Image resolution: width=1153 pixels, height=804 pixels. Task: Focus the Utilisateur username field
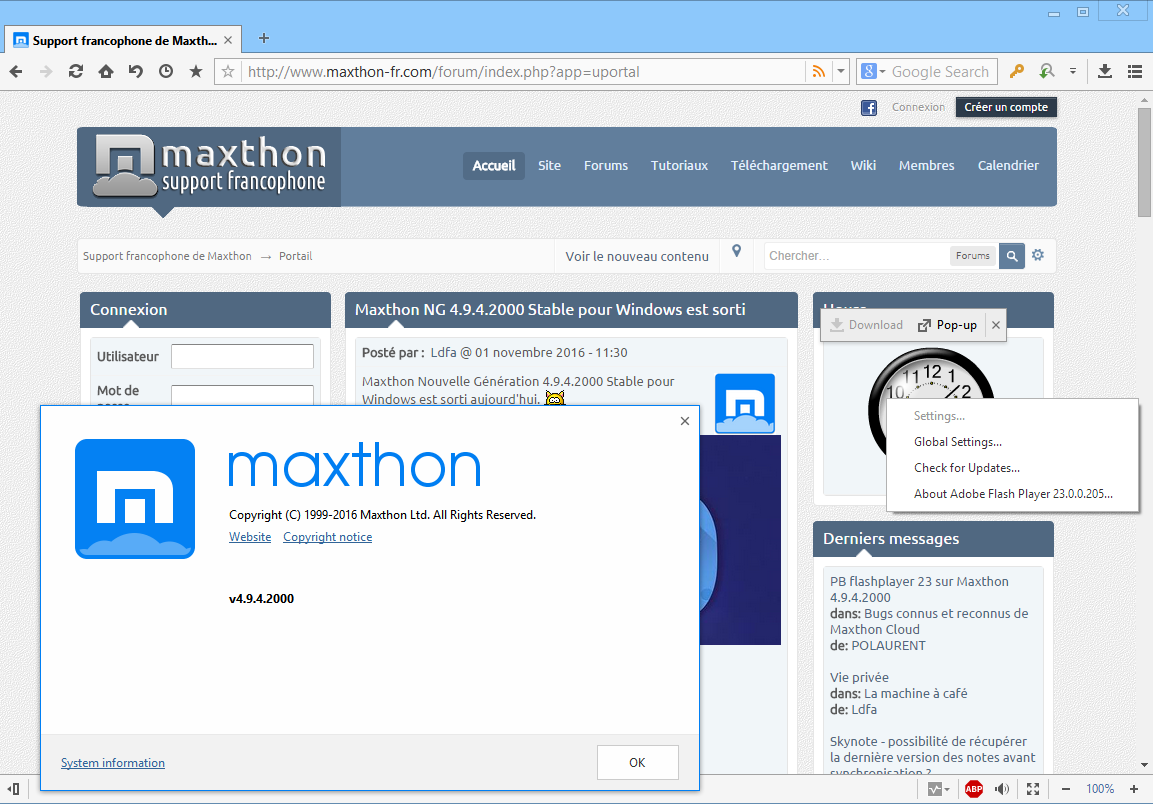[243, 357]
